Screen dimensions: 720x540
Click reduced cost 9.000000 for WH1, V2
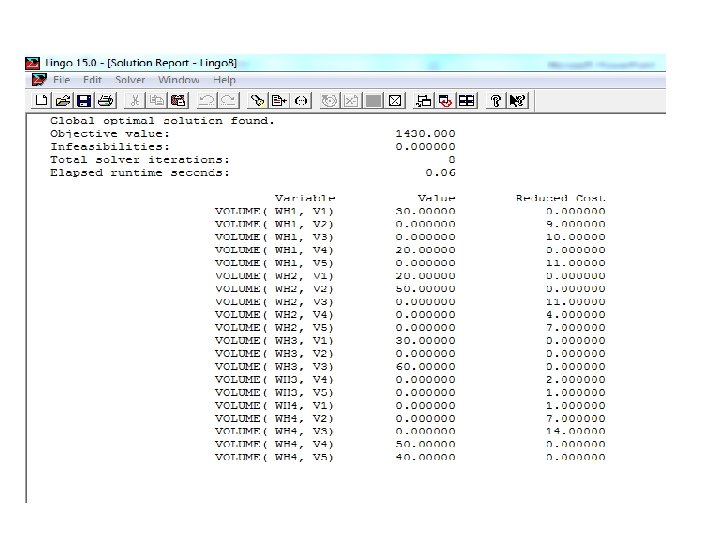coord(575,224)
